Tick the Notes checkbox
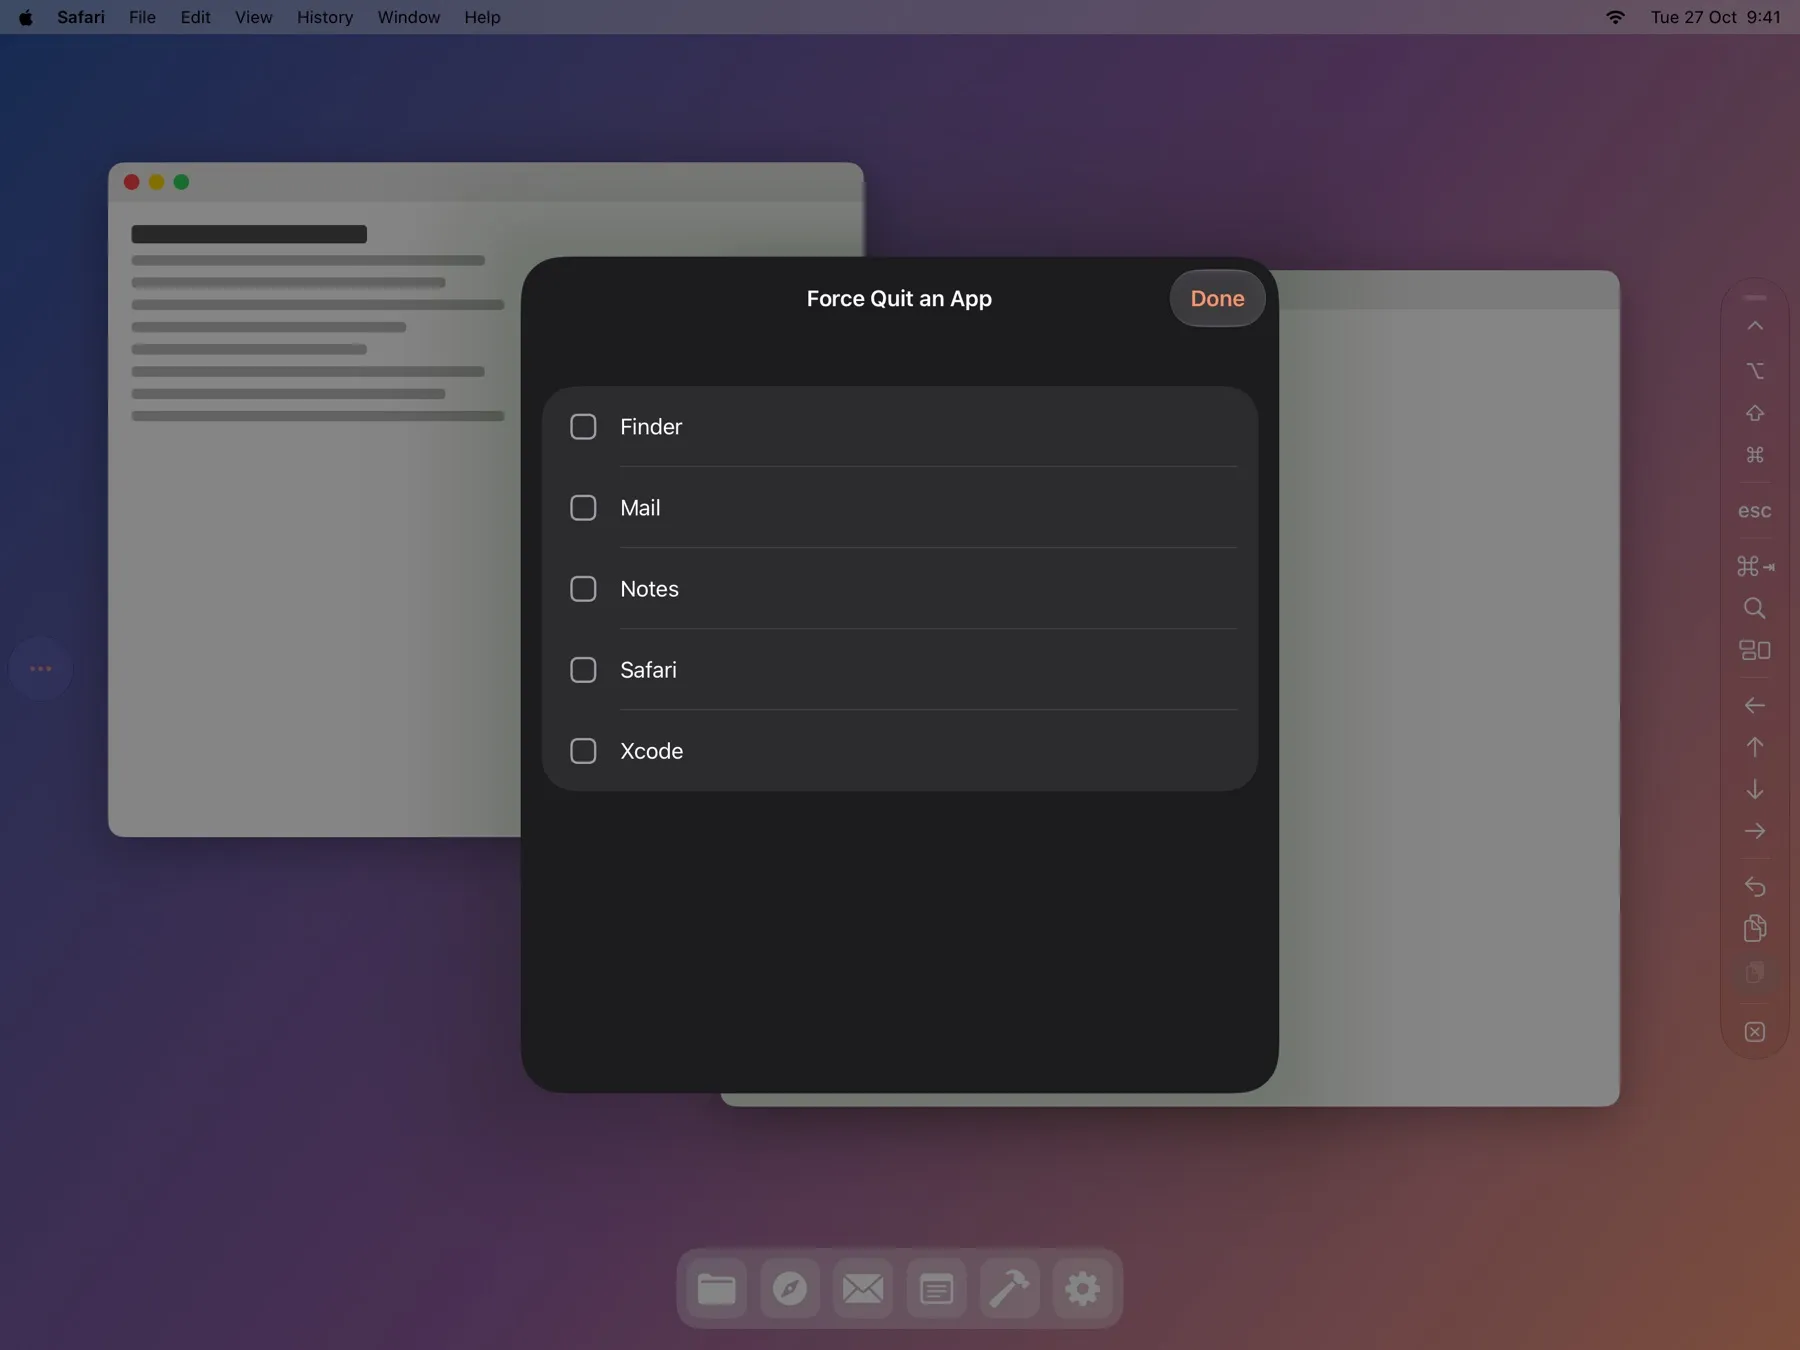The width and height of the screenshot is (1800, 1350). [583, 589]
